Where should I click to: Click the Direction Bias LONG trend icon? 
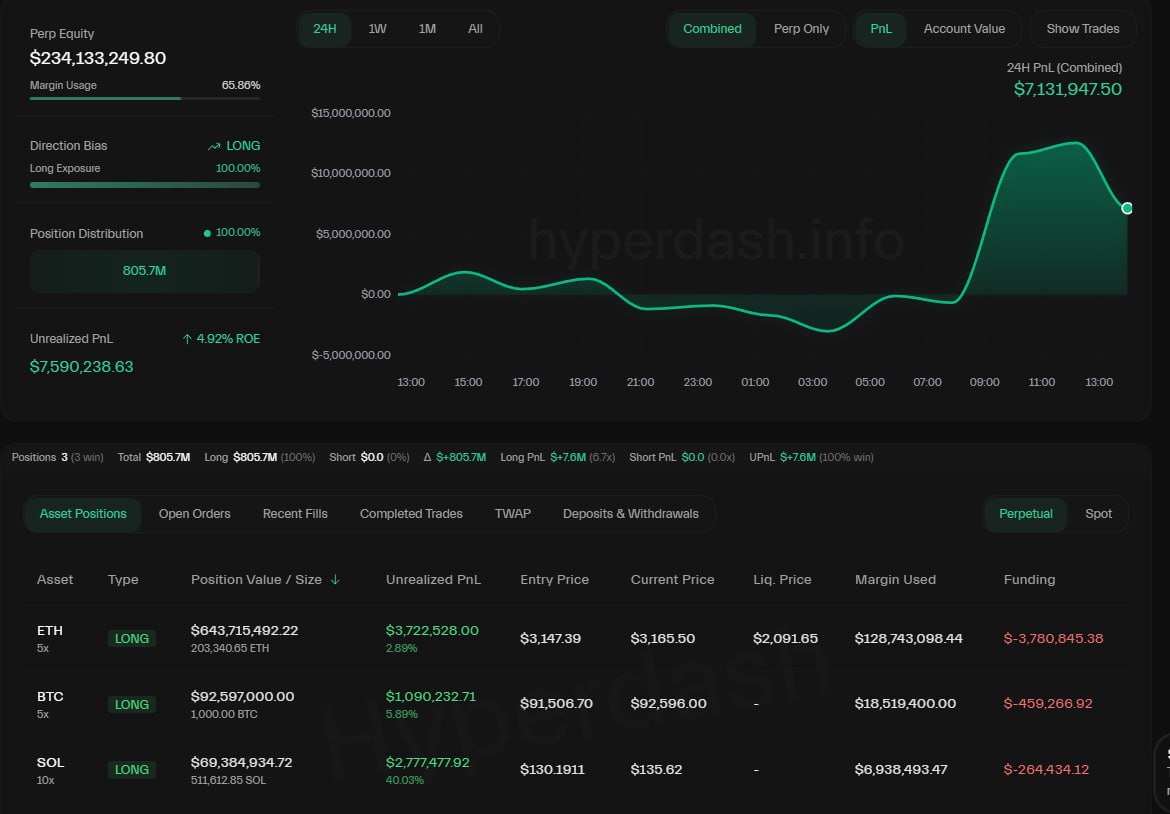pyautogui.click(x=214, y=146)
